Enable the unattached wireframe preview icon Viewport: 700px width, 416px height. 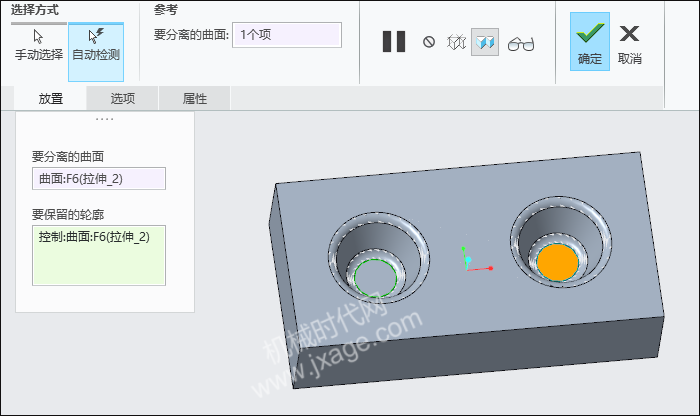(457, 42)
